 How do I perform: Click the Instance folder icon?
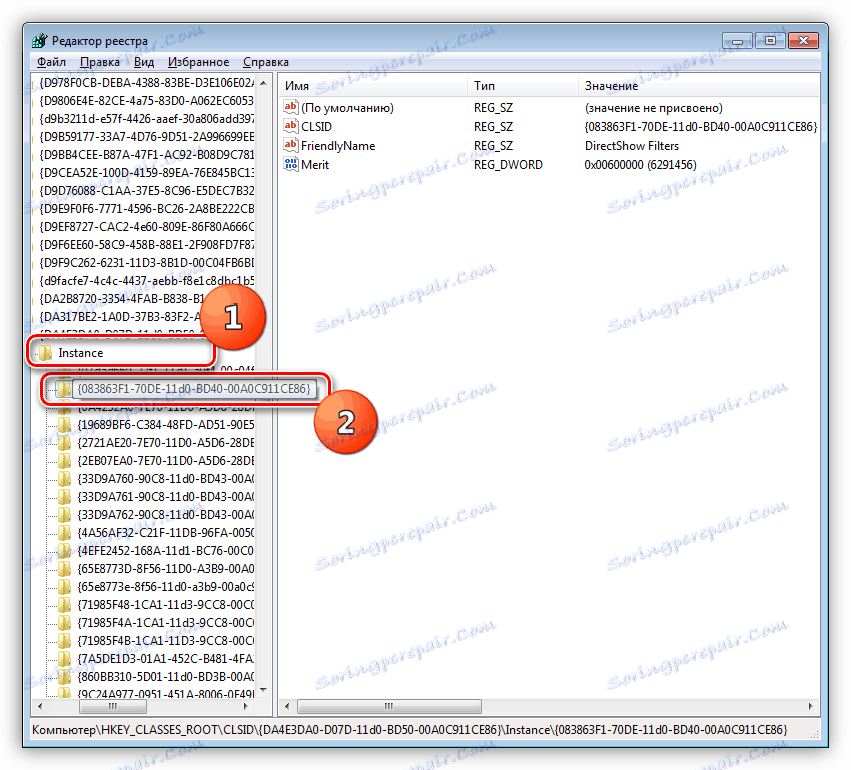pos(46,353)
